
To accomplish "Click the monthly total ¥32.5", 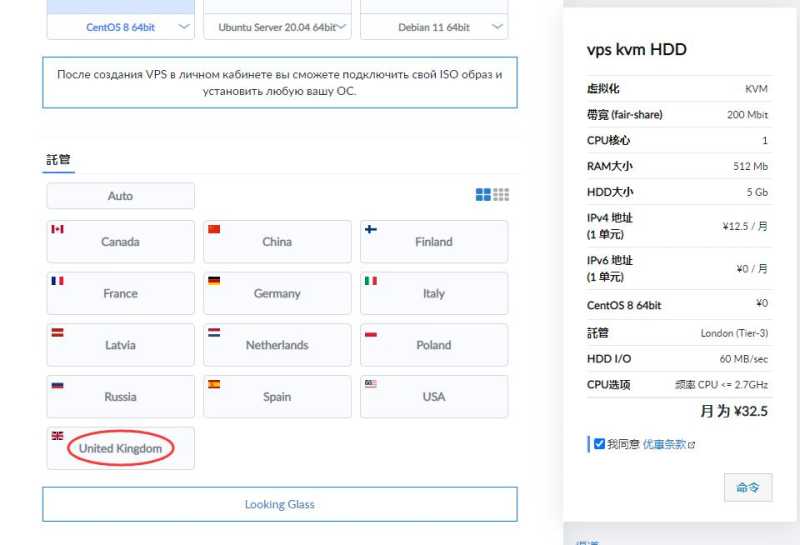I will (734, 411).
